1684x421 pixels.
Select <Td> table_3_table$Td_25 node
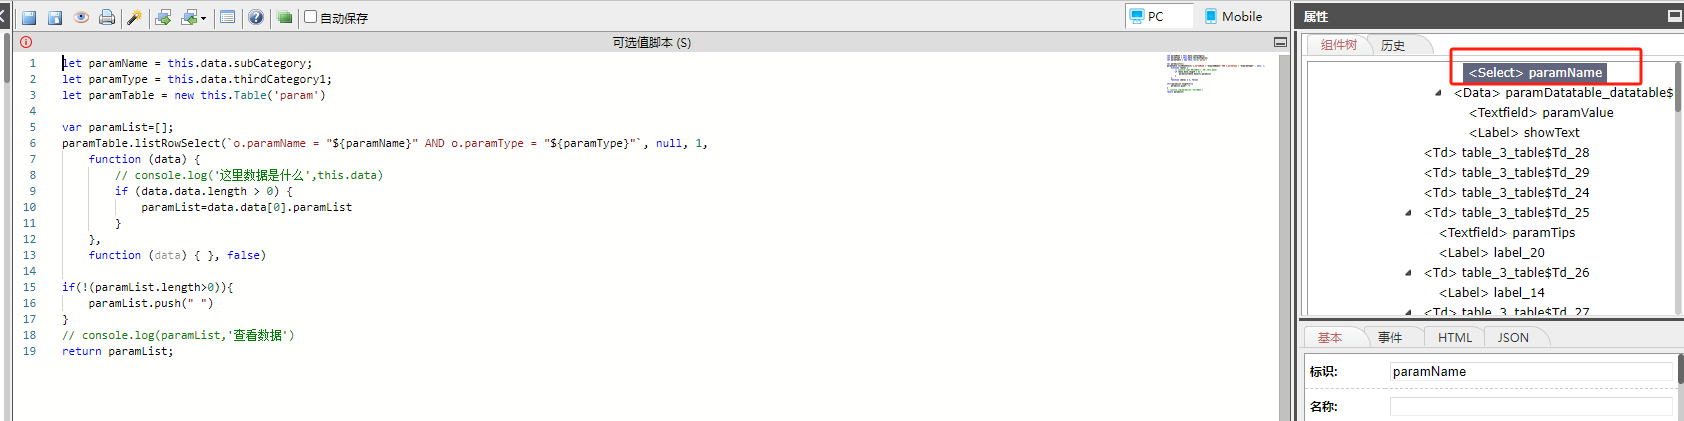(x=1506, y=212)
